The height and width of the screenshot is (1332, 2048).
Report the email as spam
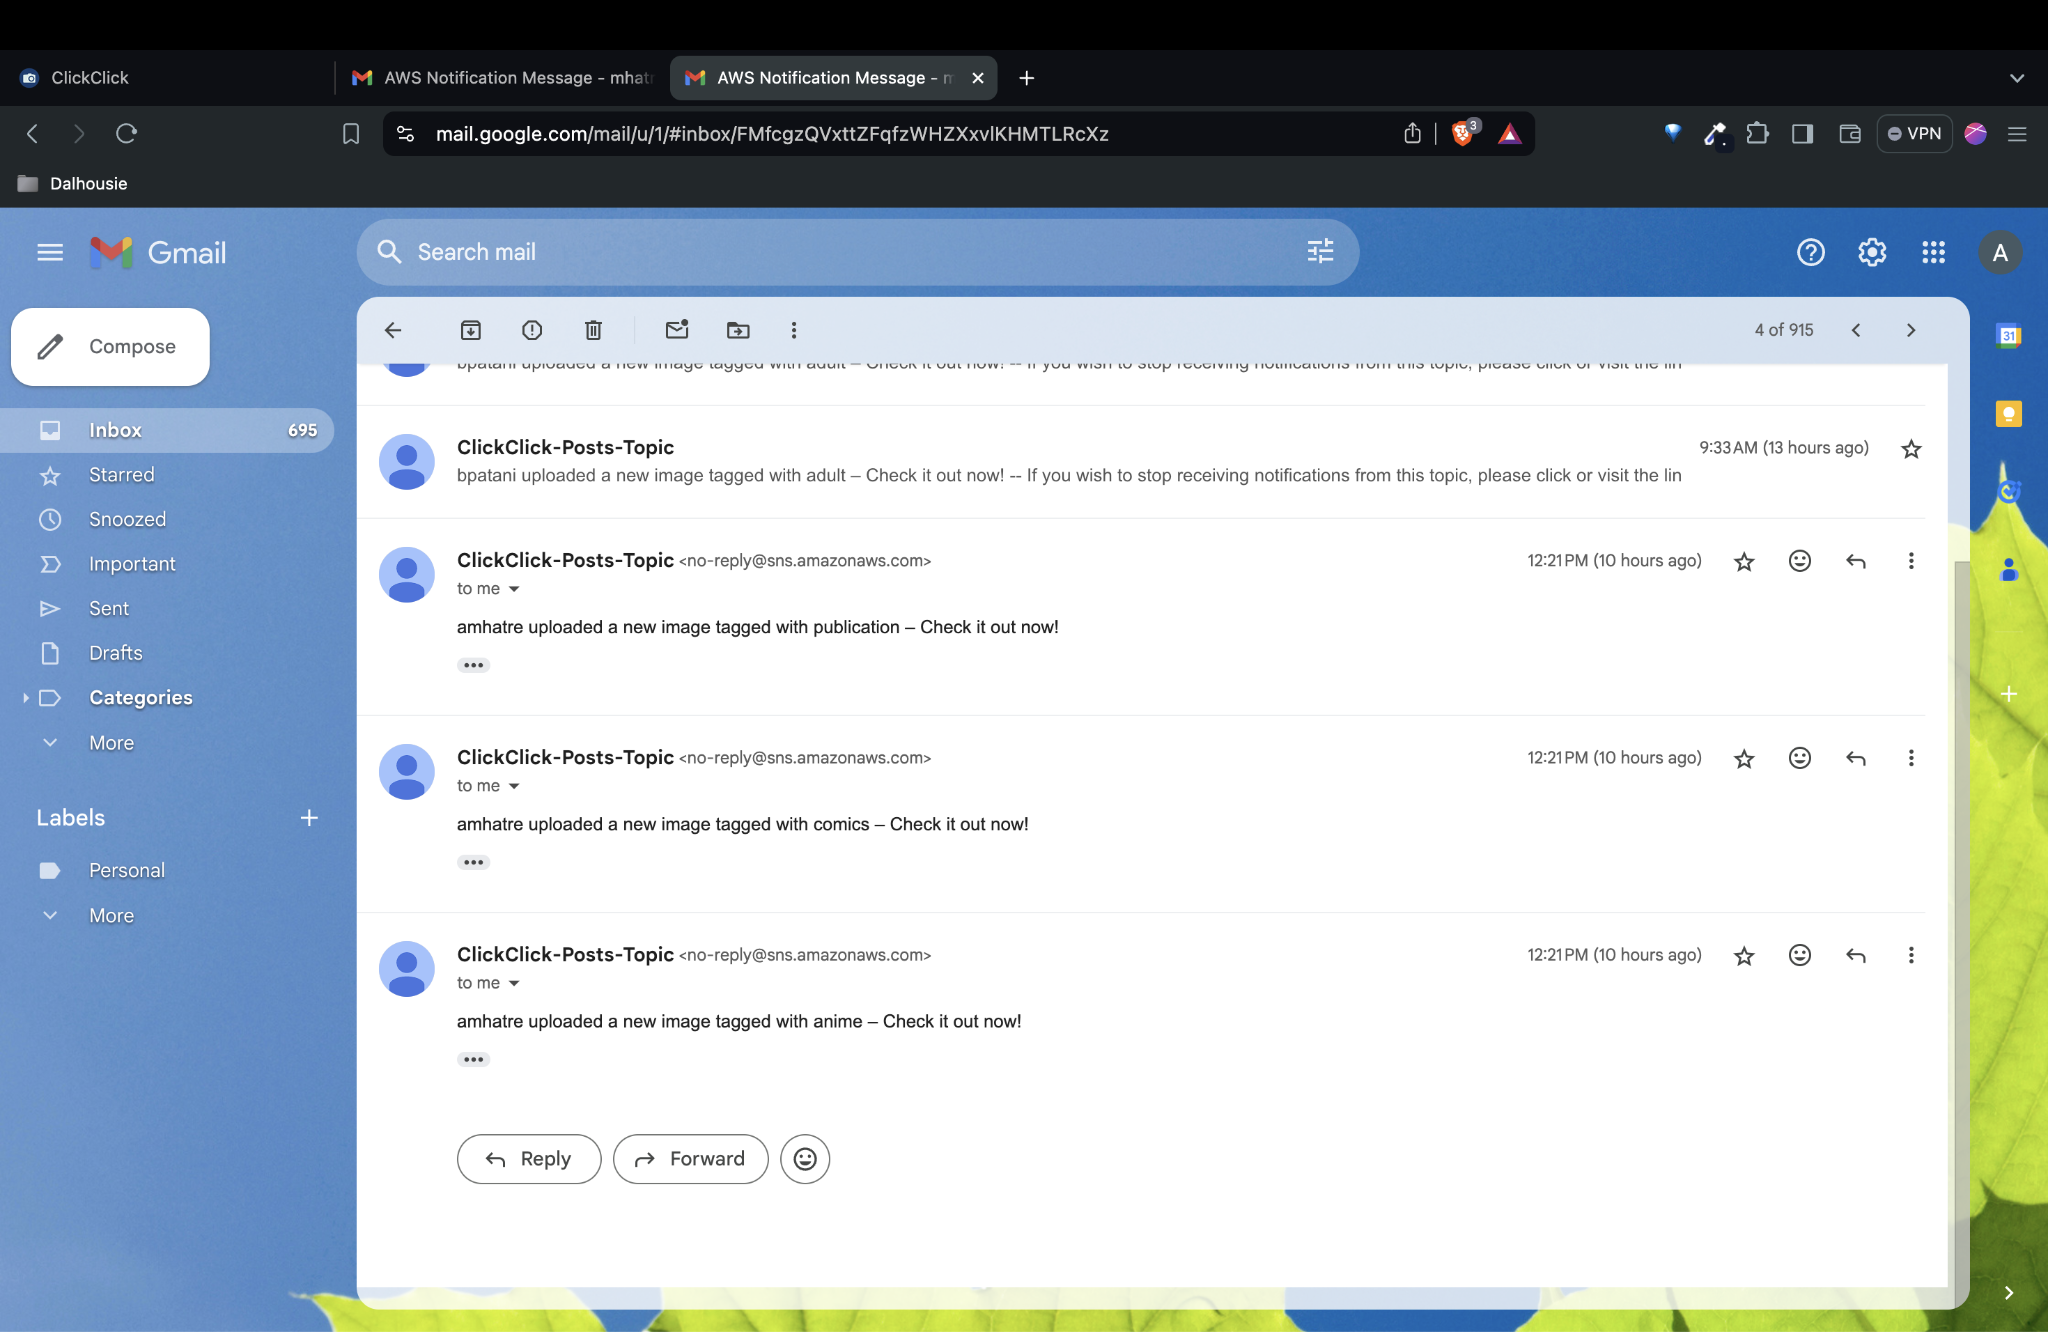coord(531,330)
